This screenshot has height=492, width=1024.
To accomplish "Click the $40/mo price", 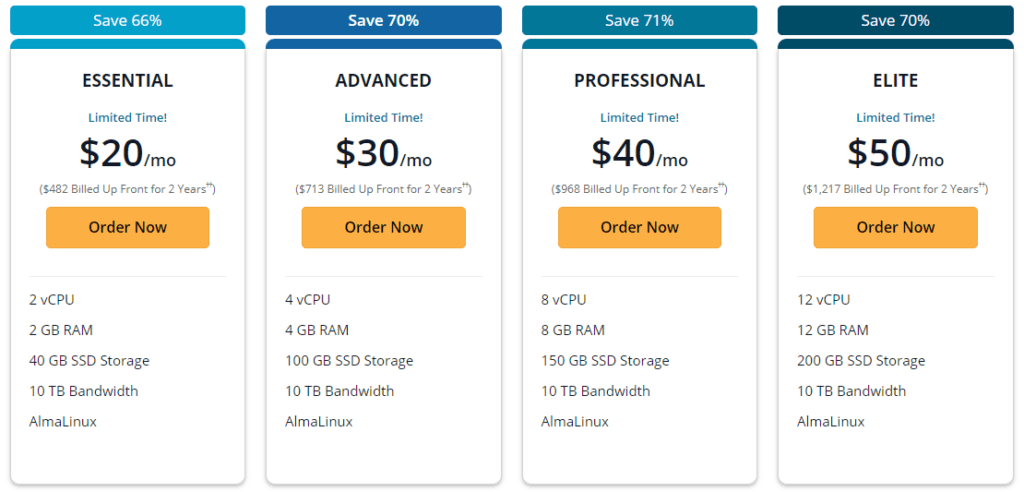I will tap(639, 153).
